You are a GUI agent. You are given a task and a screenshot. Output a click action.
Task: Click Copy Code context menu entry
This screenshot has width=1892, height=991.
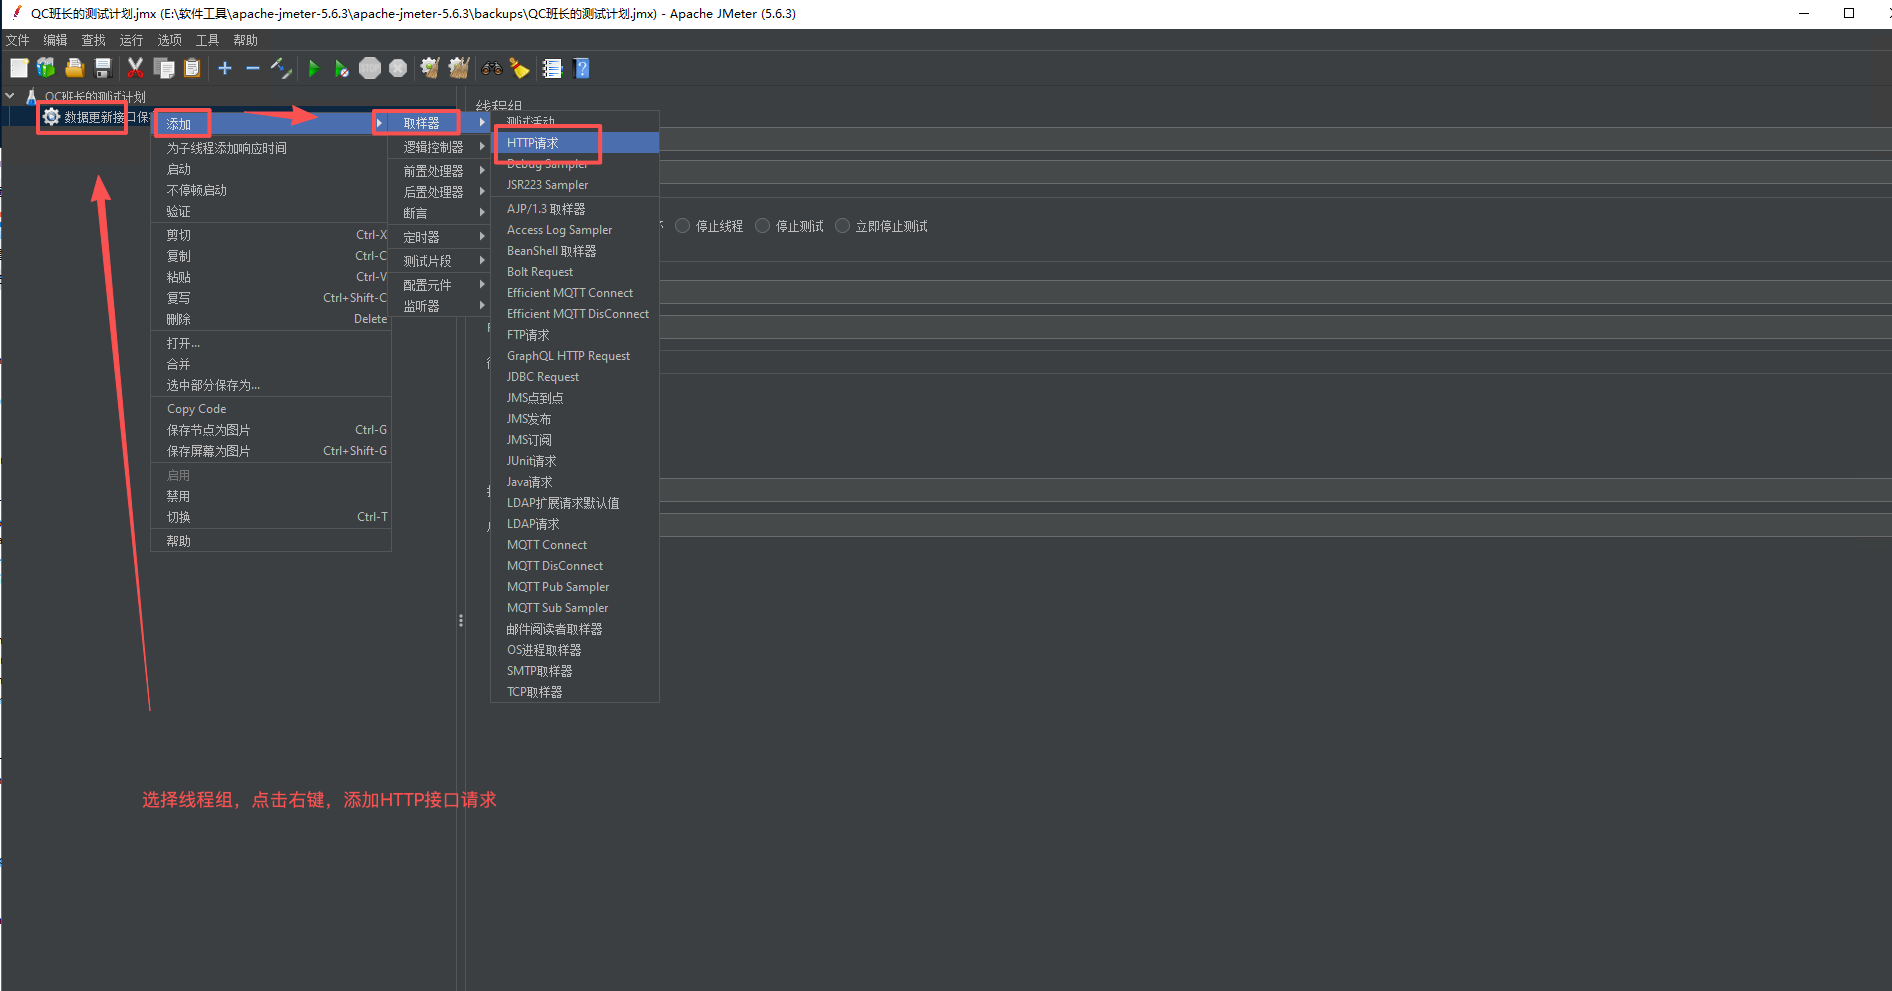(x=270, y=409)
